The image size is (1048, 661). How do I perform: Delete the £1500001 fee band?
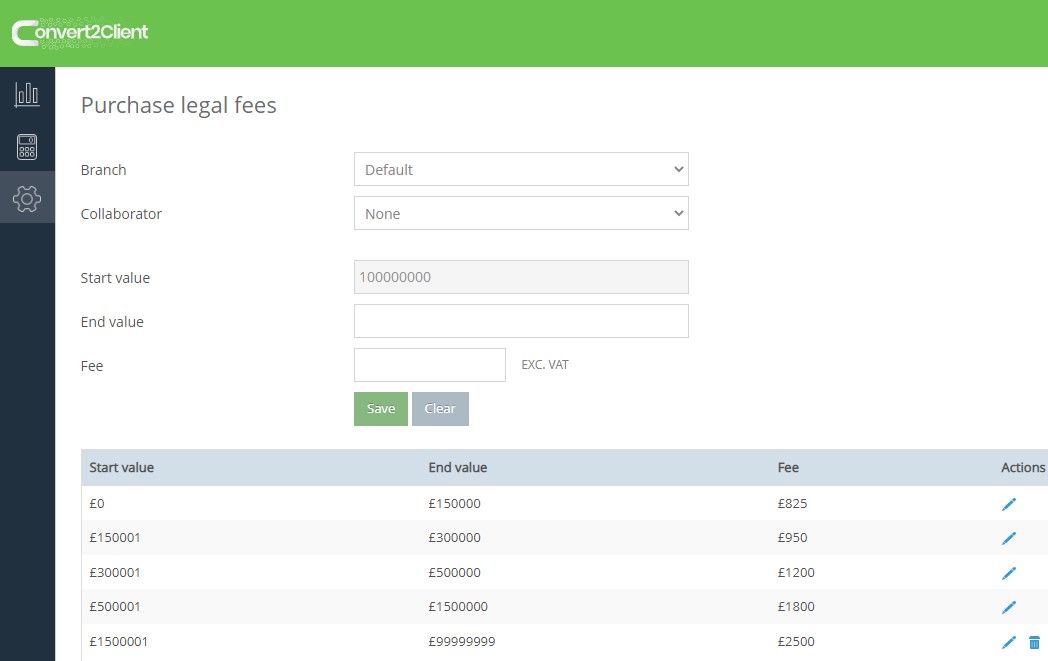coord(1035,641)
